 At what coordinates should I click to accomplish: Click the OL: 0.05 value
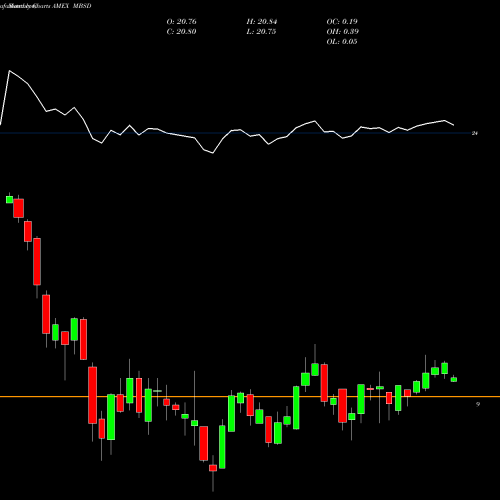click(x=342, y=42)
